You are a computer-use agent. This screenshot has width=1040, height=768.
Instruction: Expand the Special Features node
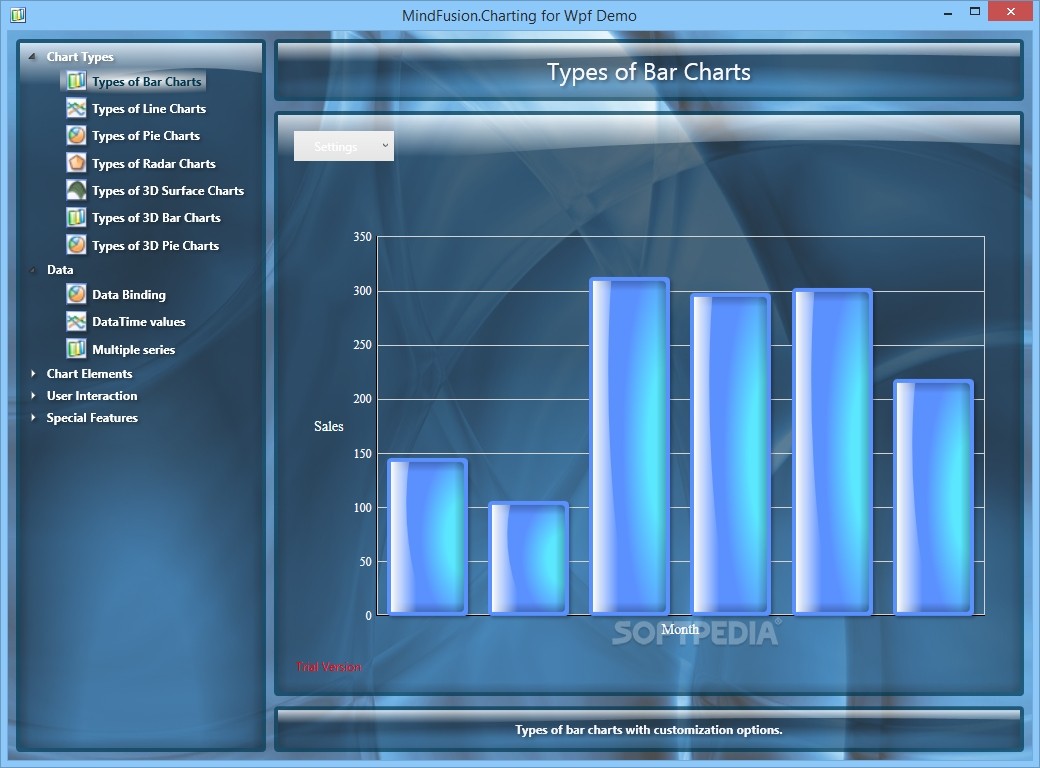[32, 418]
